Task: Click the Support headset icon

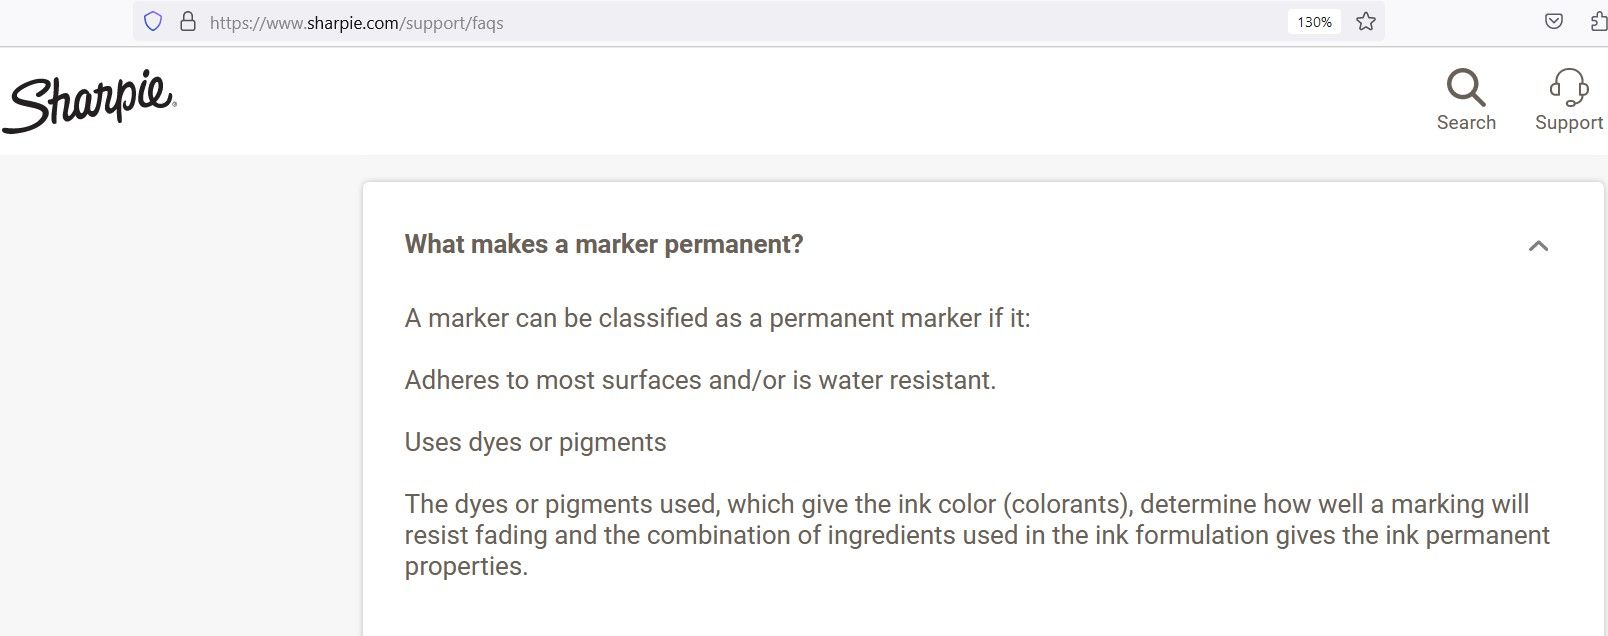Action: pyautogui.click(x=1568, y=88)
